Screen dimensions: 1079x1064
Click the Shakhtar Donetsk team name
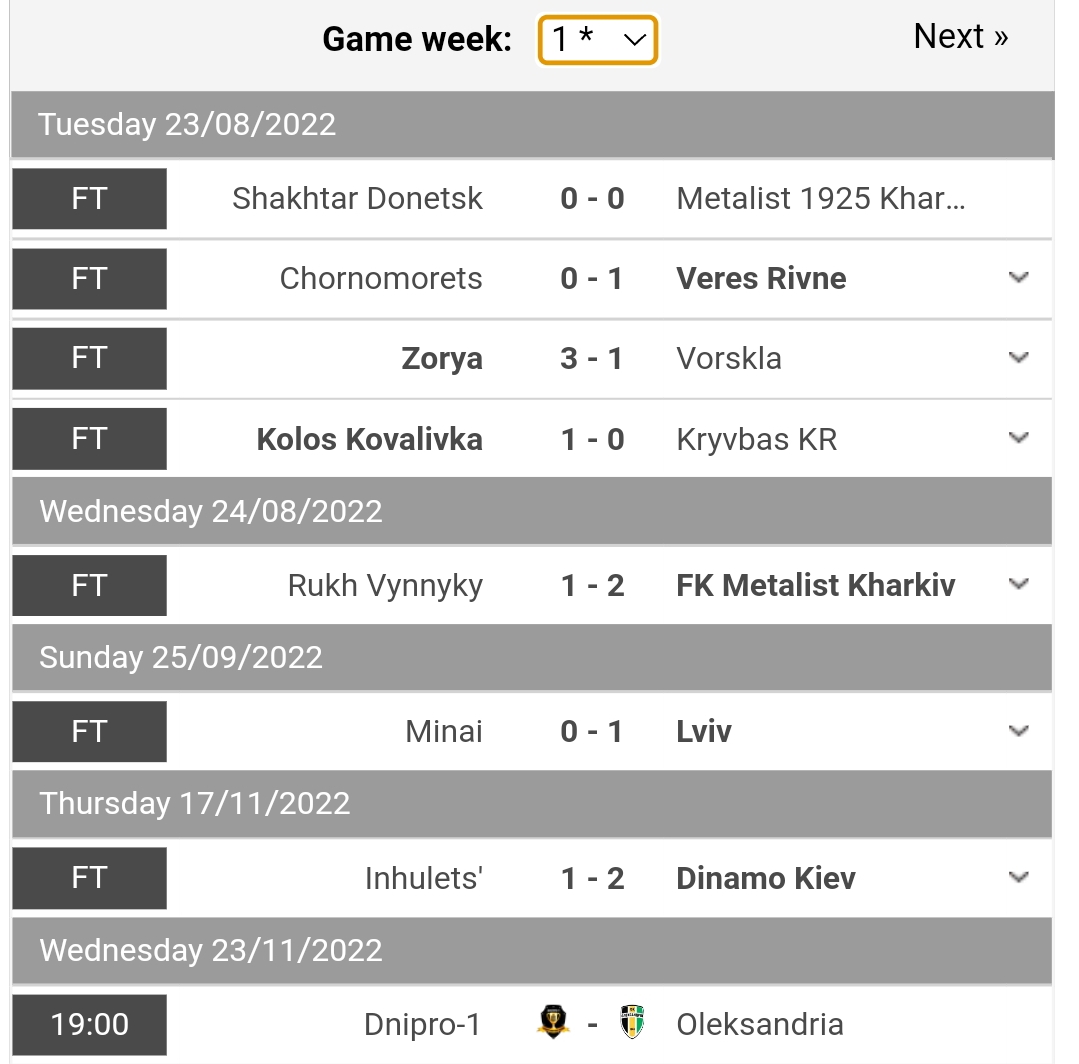(x=357, y=198)
